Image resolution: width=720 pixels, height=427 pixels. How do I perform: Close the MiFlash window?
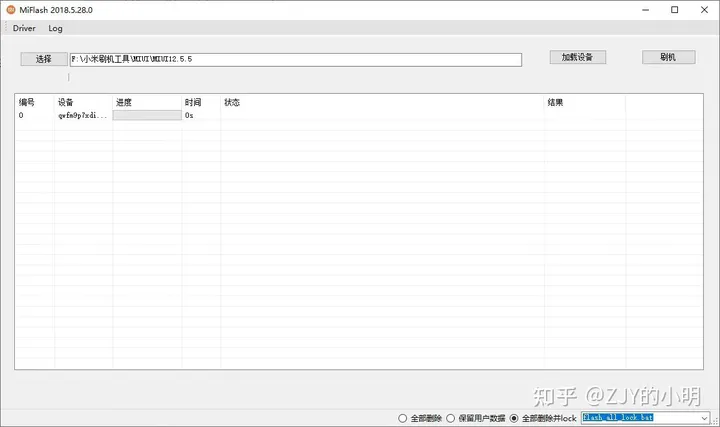click(704, 10)
